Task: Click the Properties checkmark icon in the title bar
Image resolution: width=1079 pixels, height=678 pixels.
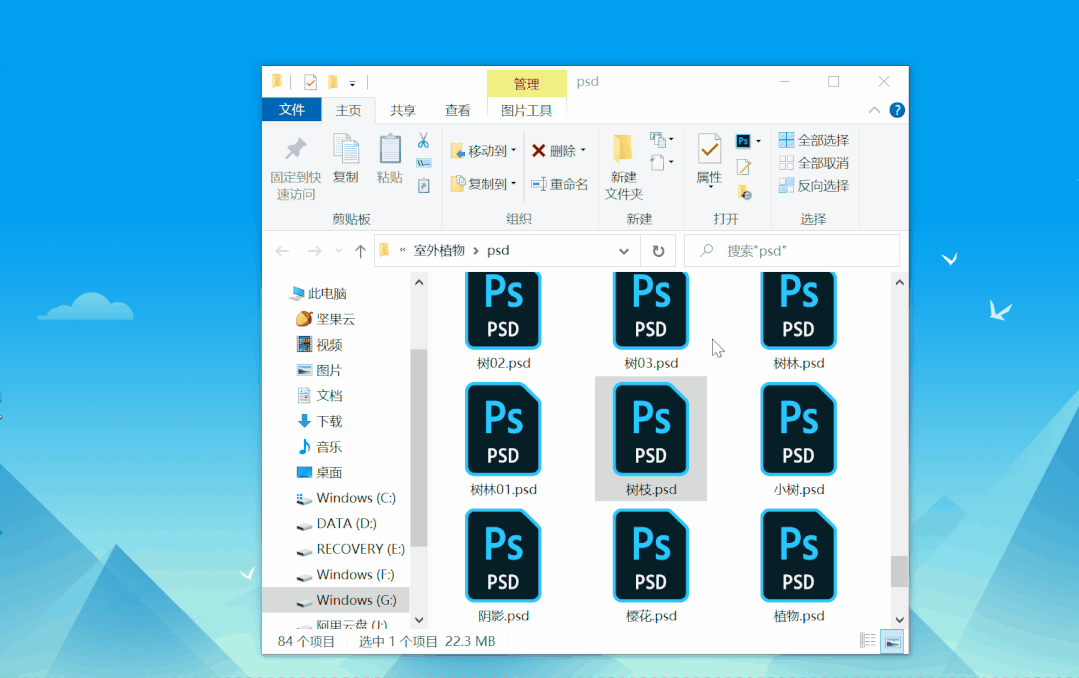Action: point(310,83)
